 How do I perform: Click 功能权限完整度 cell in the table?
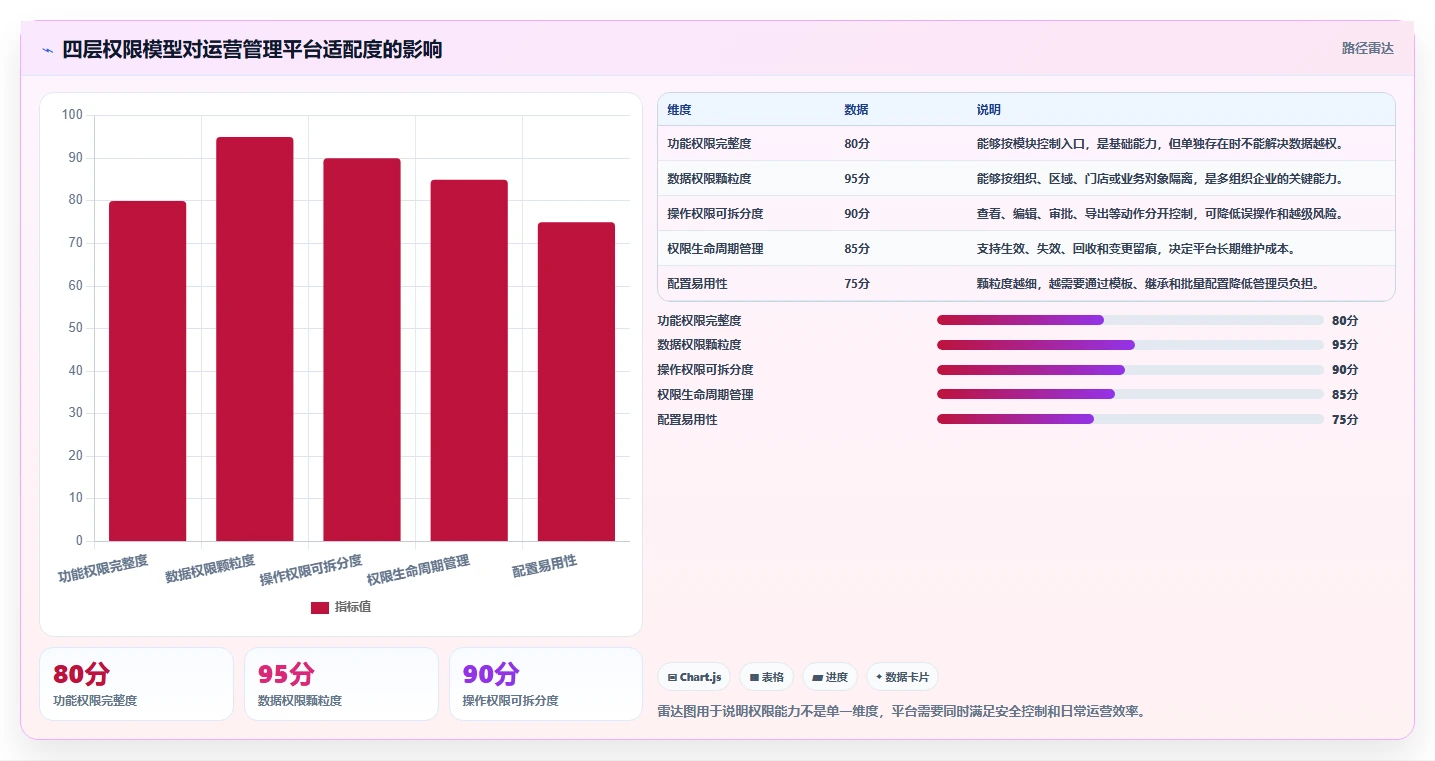(x=709, y=144)
